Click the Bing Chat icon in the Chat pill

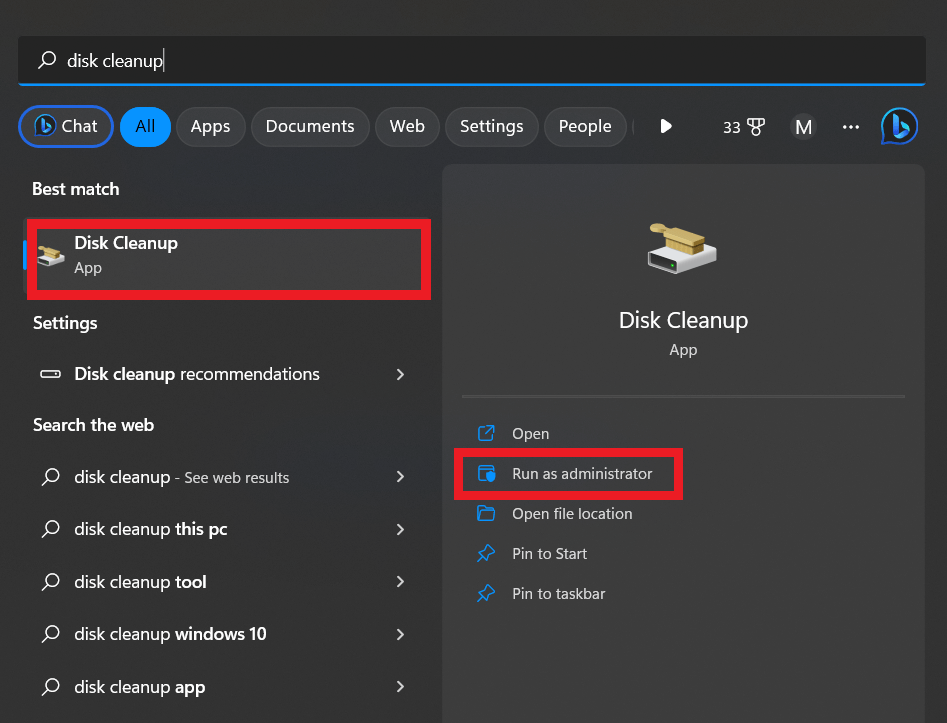(x=45, y=126)
